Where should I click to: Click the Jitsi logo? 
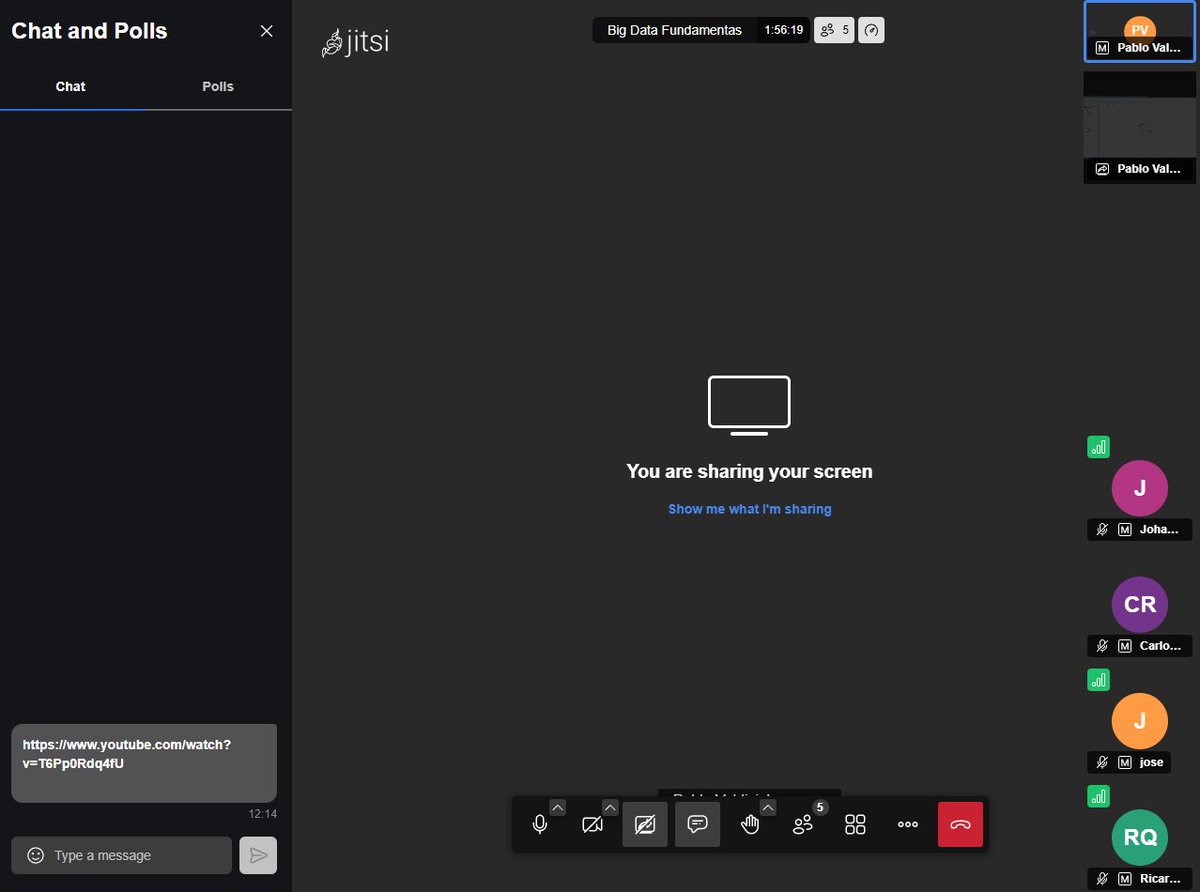coord(355,43)
